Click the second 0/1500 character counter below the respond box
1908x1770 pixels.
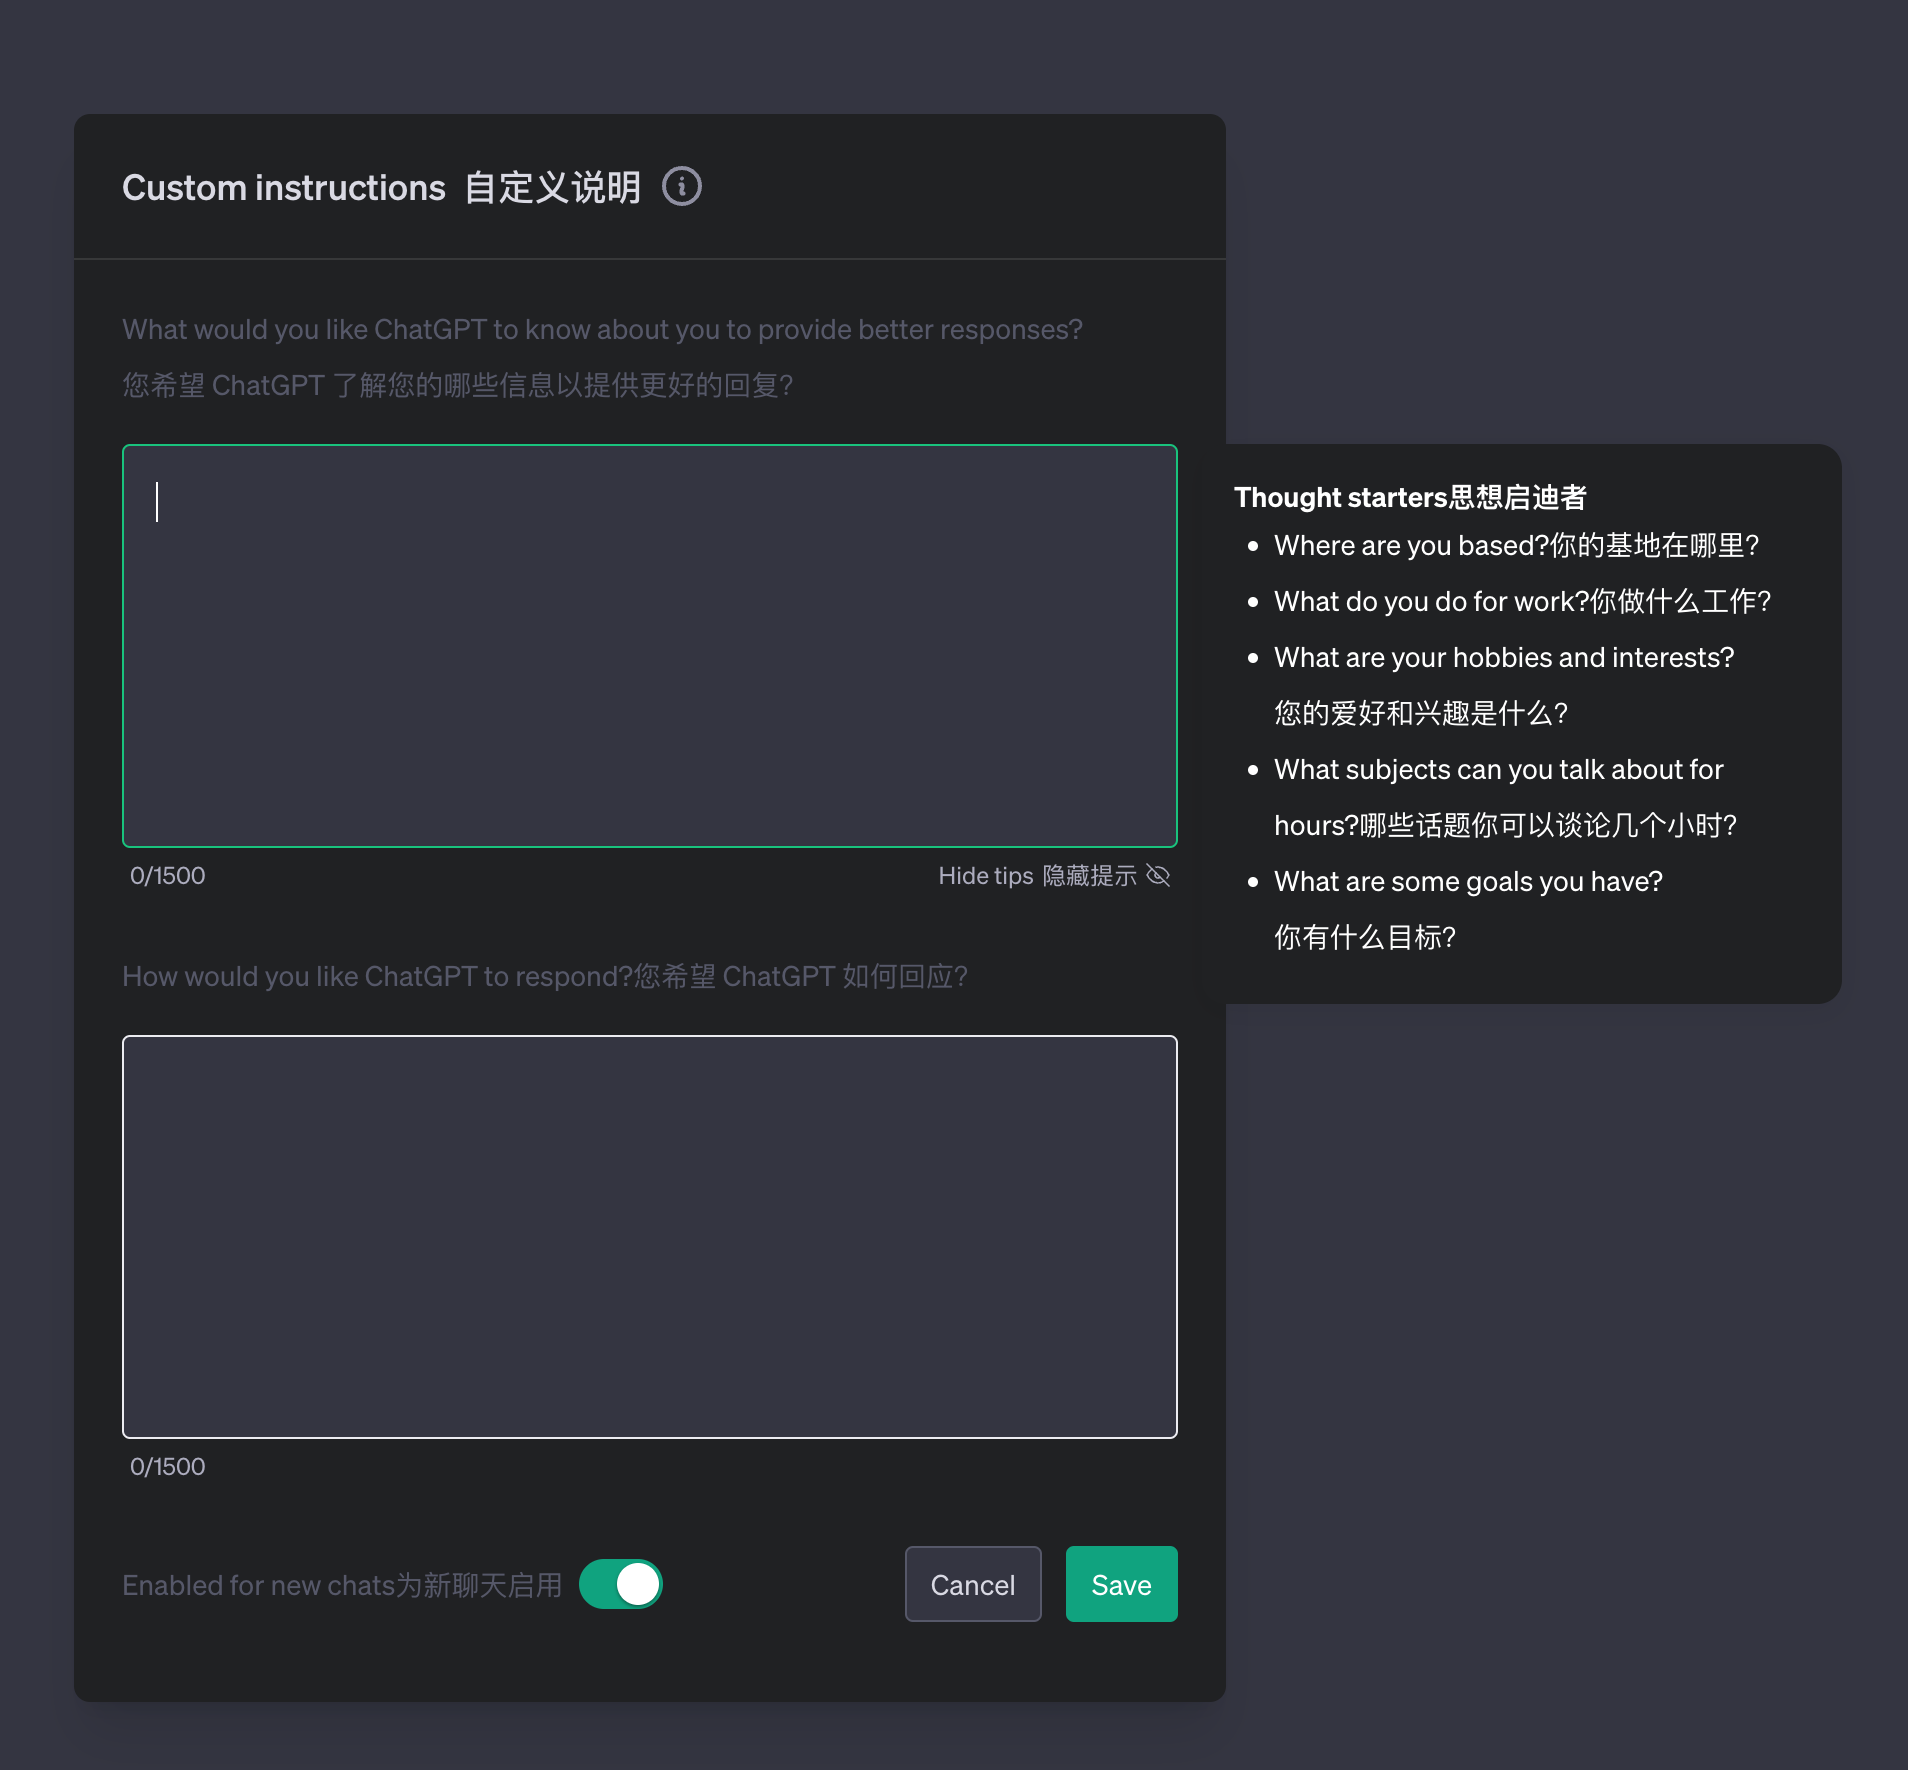pos(167,1467)
